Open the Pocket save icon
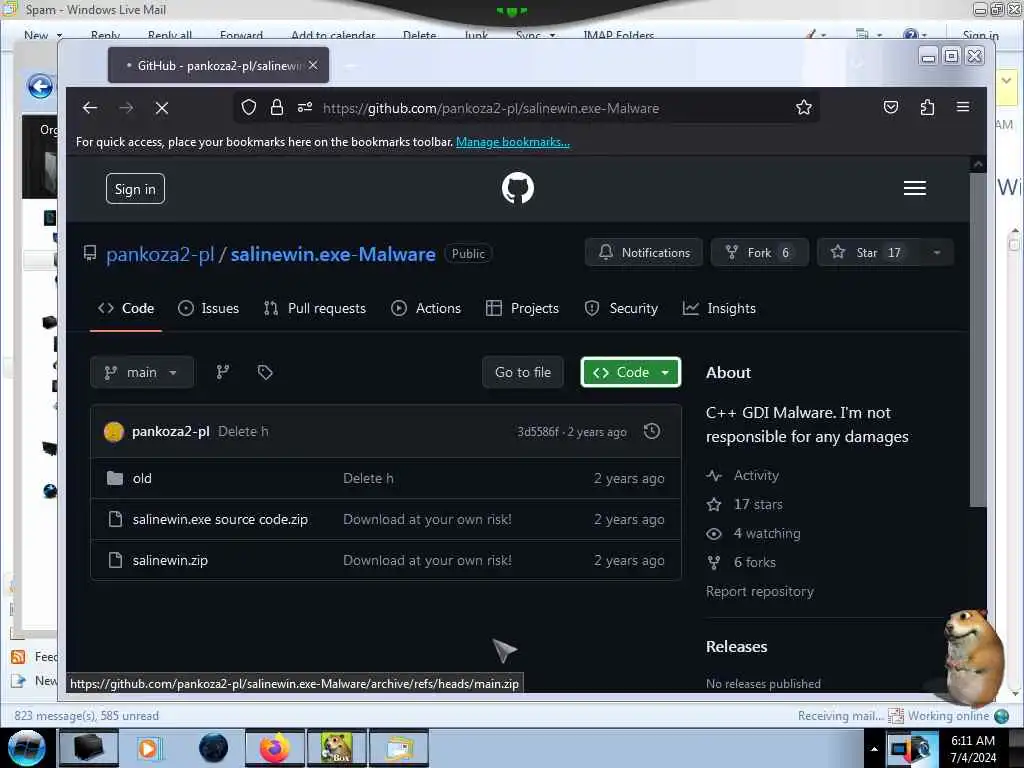1024x768 pixels. pyautogui.click(x=890, y=107)
